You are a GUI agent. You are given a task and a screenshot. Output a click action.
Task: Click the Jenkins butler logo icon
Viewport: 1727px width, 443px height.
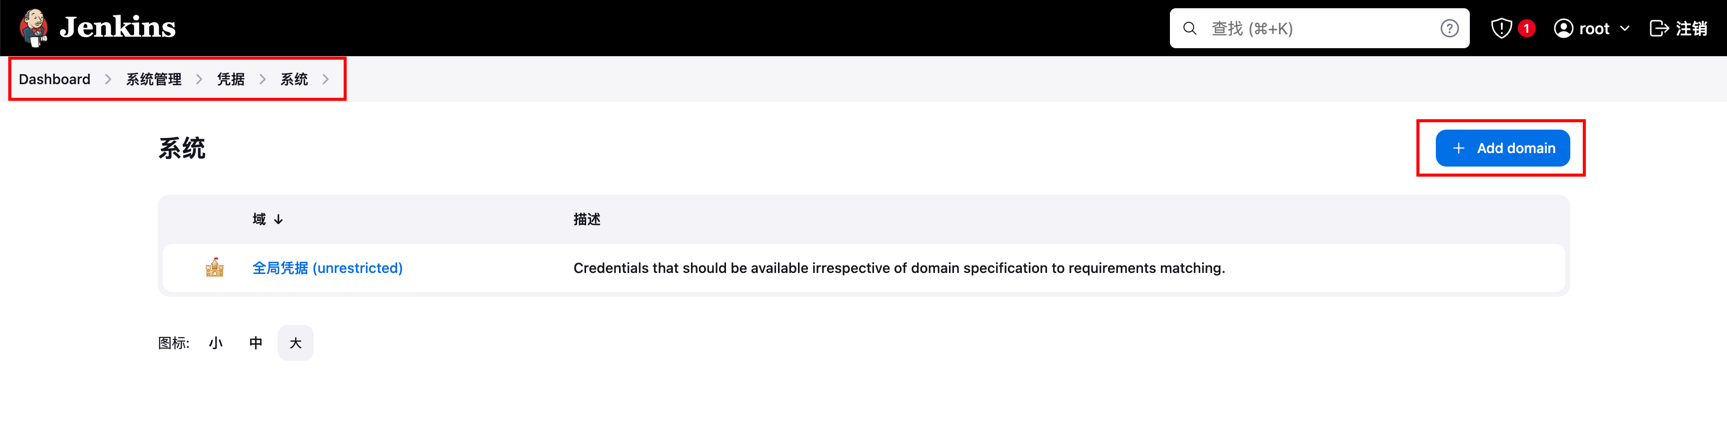[34, 28]
